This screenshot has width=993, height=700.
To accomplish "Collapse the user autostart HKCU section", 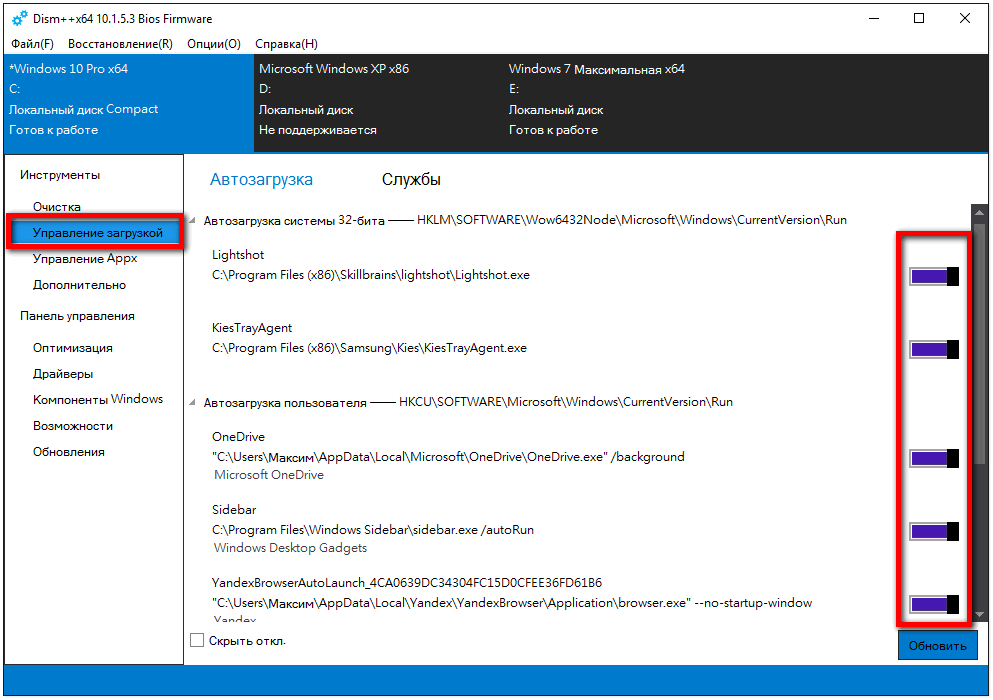I will (193, 403).
